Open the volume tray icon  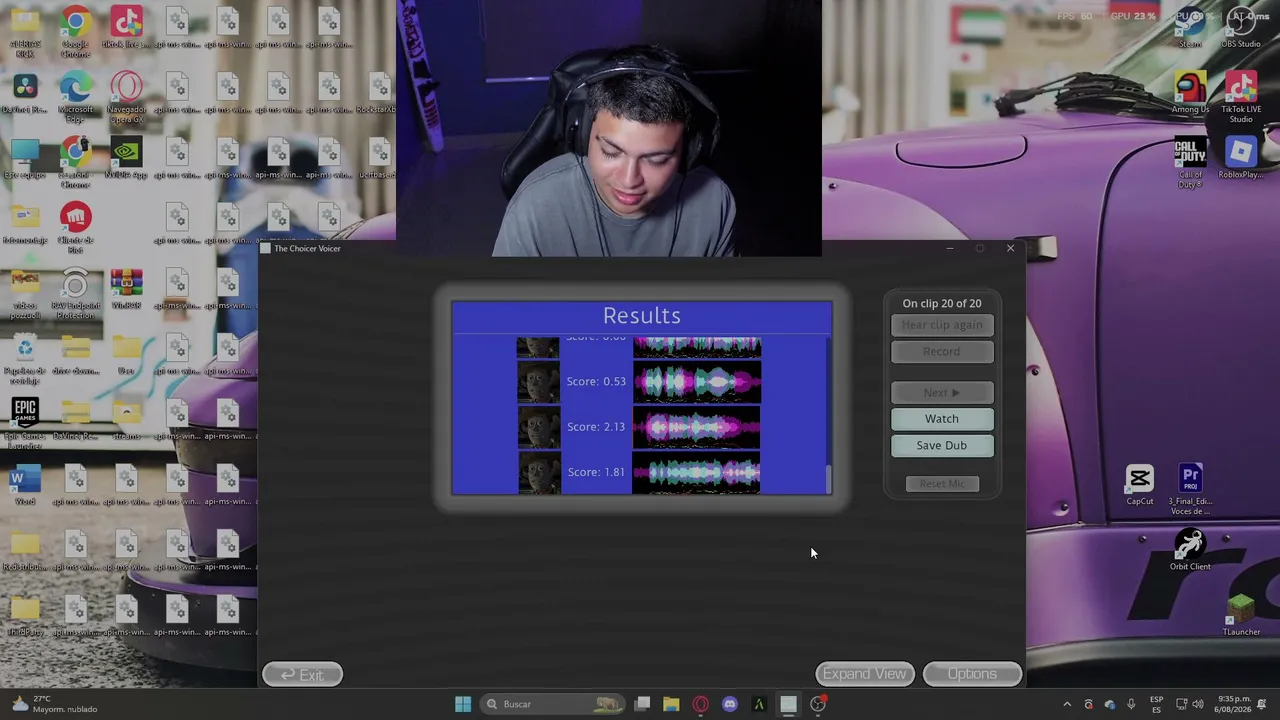pos(1198,704)
